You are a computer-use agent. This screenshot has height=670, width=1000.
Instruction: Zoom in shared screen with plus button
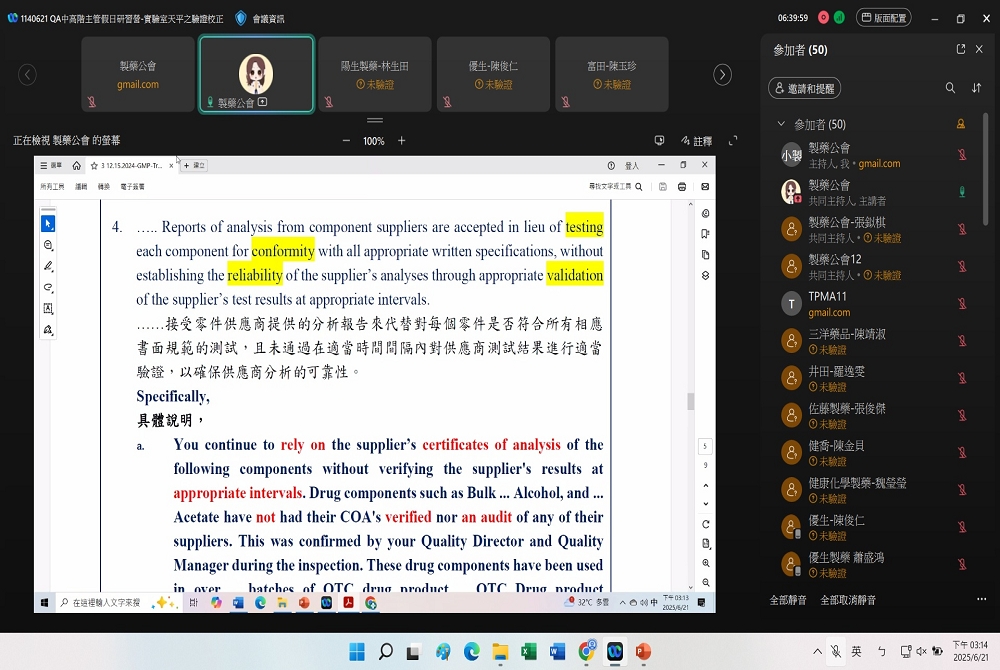[402, 141]
